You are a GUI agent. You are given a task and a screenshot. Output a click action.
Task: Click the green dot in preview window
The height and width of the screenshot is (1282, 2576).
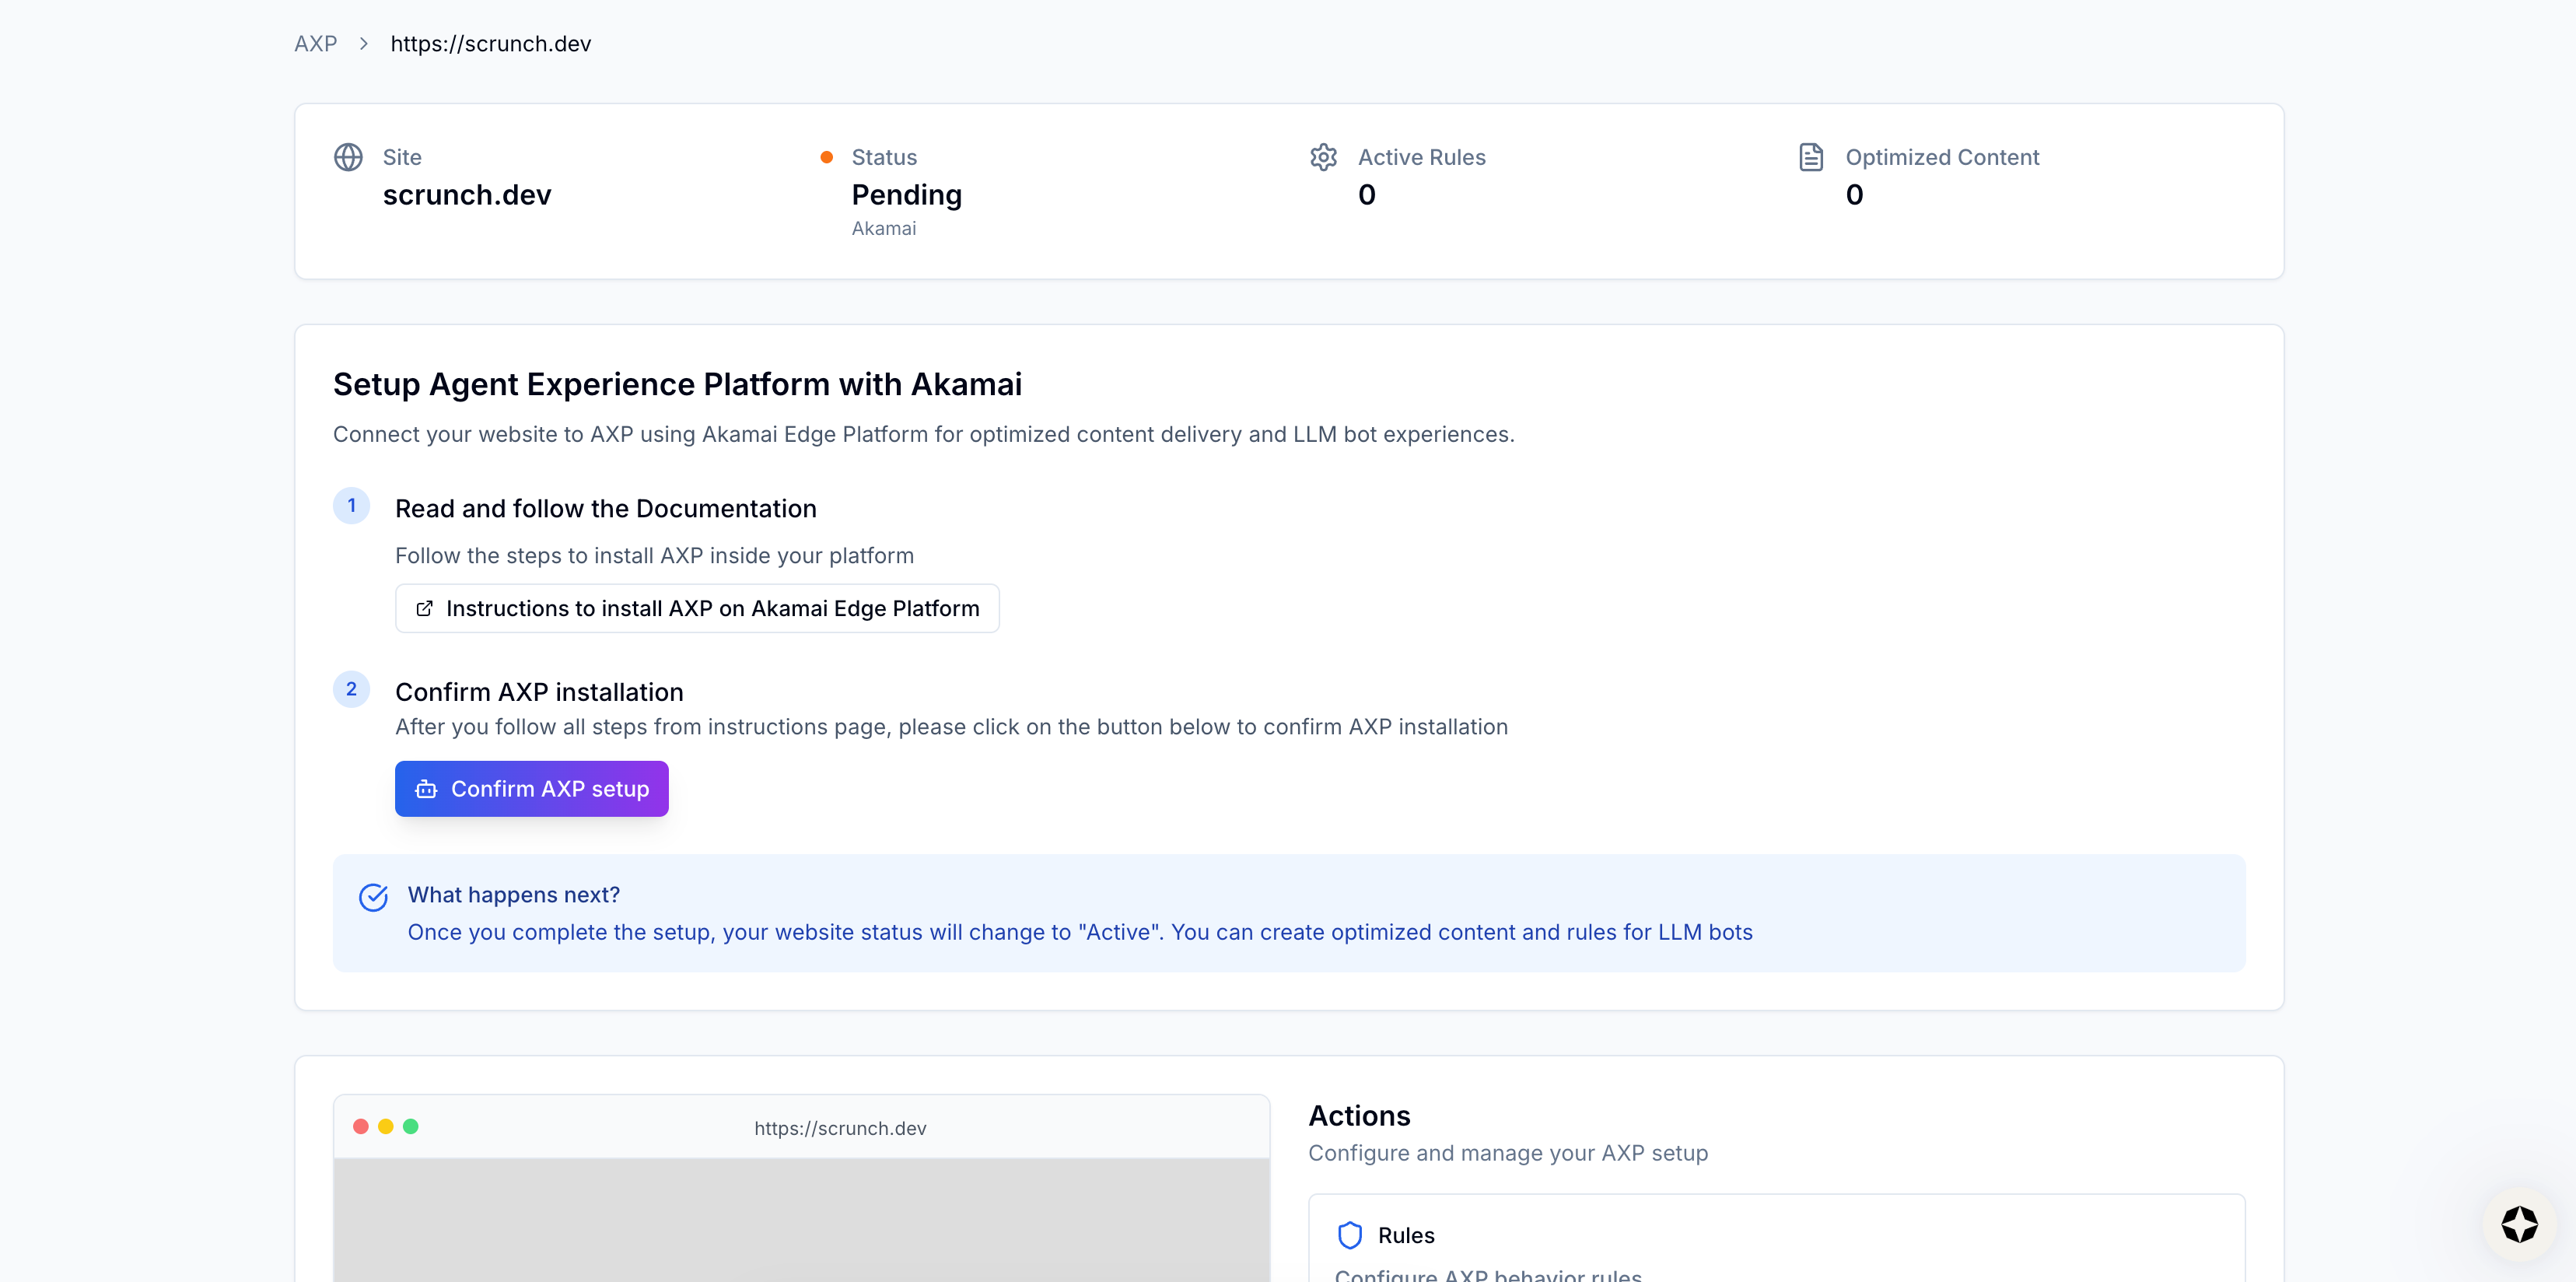(x=410, y=1126)
